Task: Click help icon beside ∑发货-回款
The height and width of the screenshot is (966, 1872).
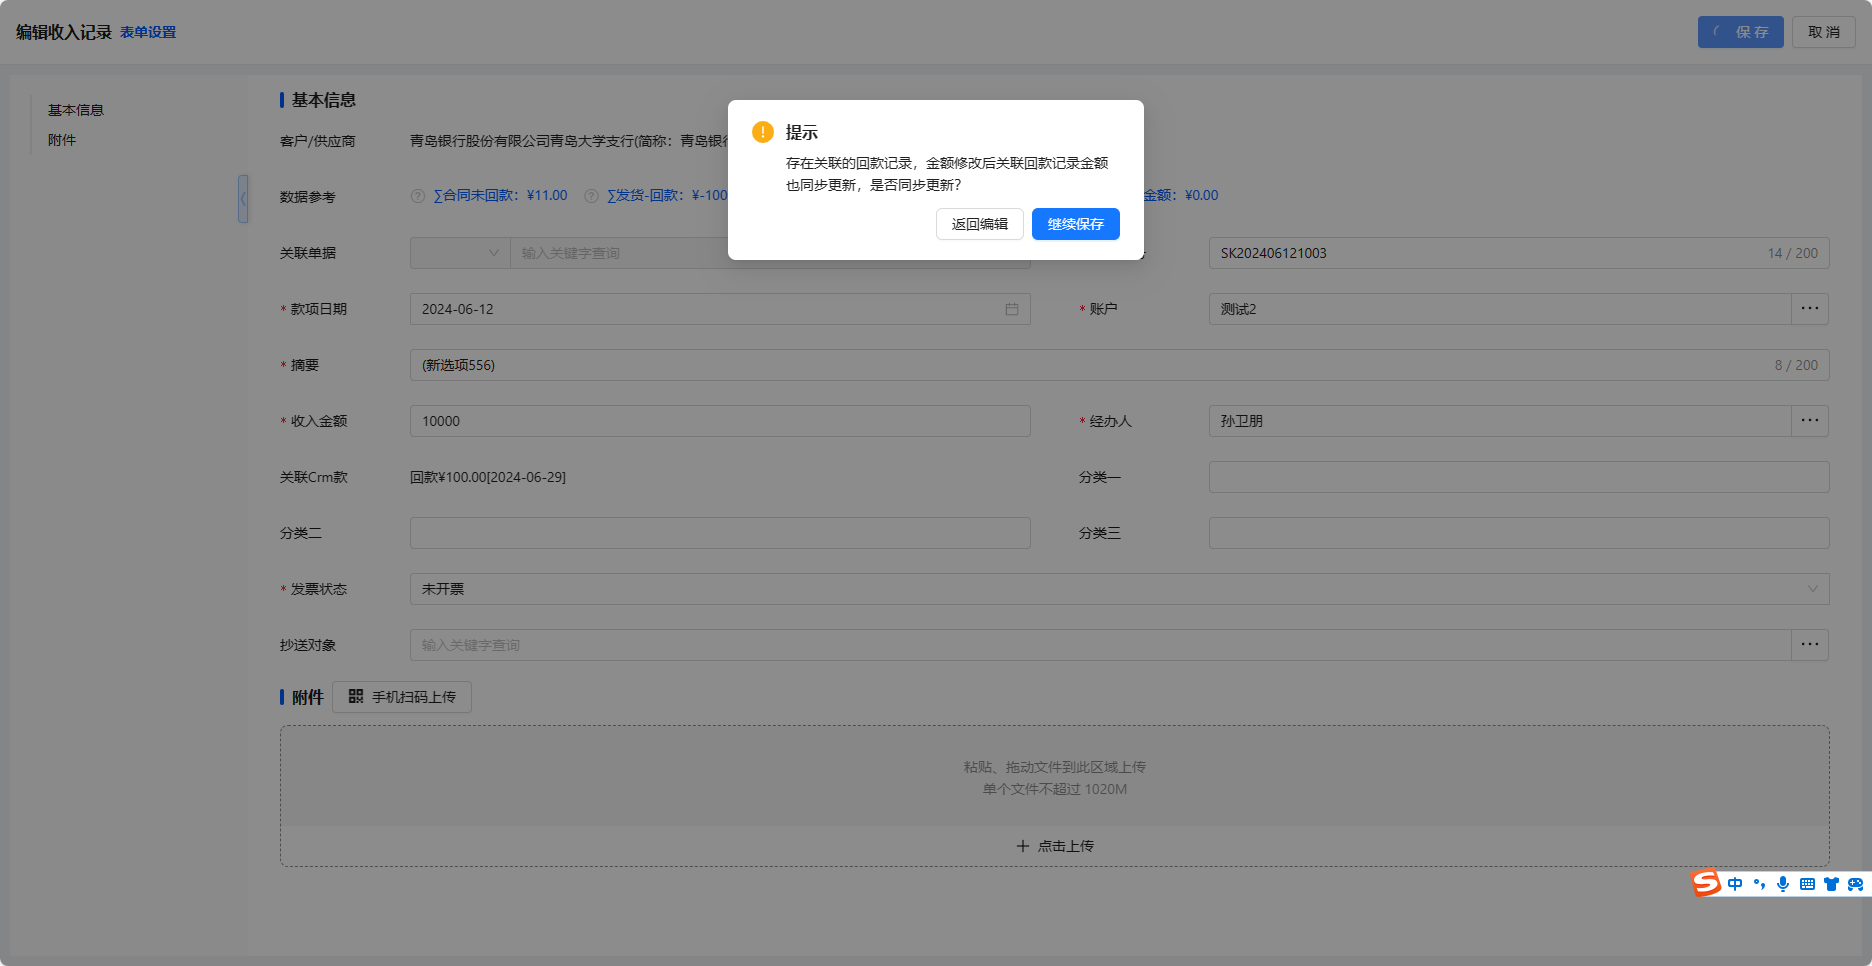Action: (591, 196)
